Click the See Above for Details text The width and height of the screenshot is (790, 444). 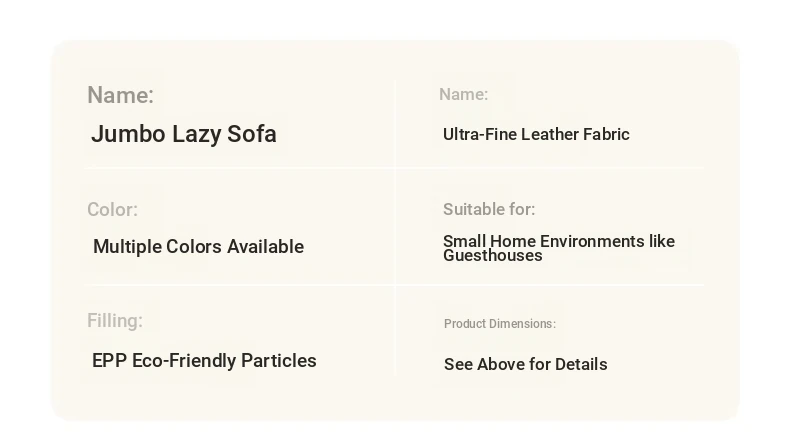(x=525, y=364)
